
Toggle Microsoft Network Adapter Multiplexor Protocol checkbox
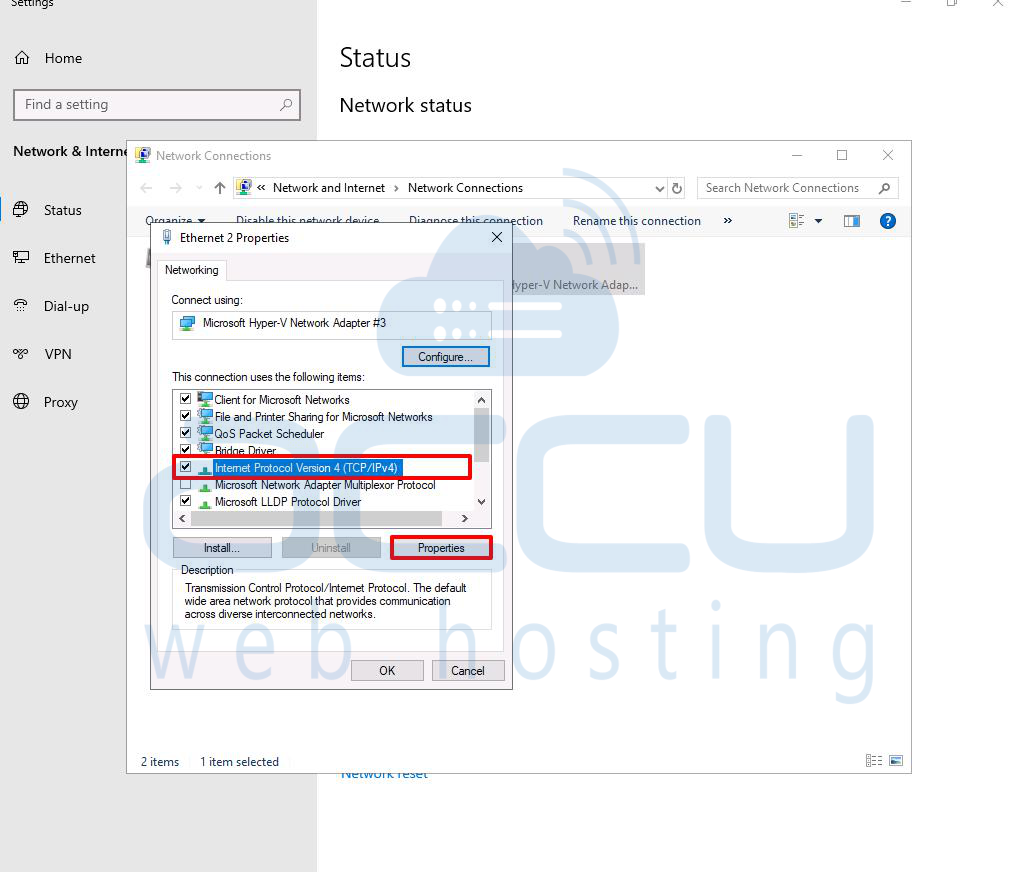pyautogui.click(x=186, y=484)
